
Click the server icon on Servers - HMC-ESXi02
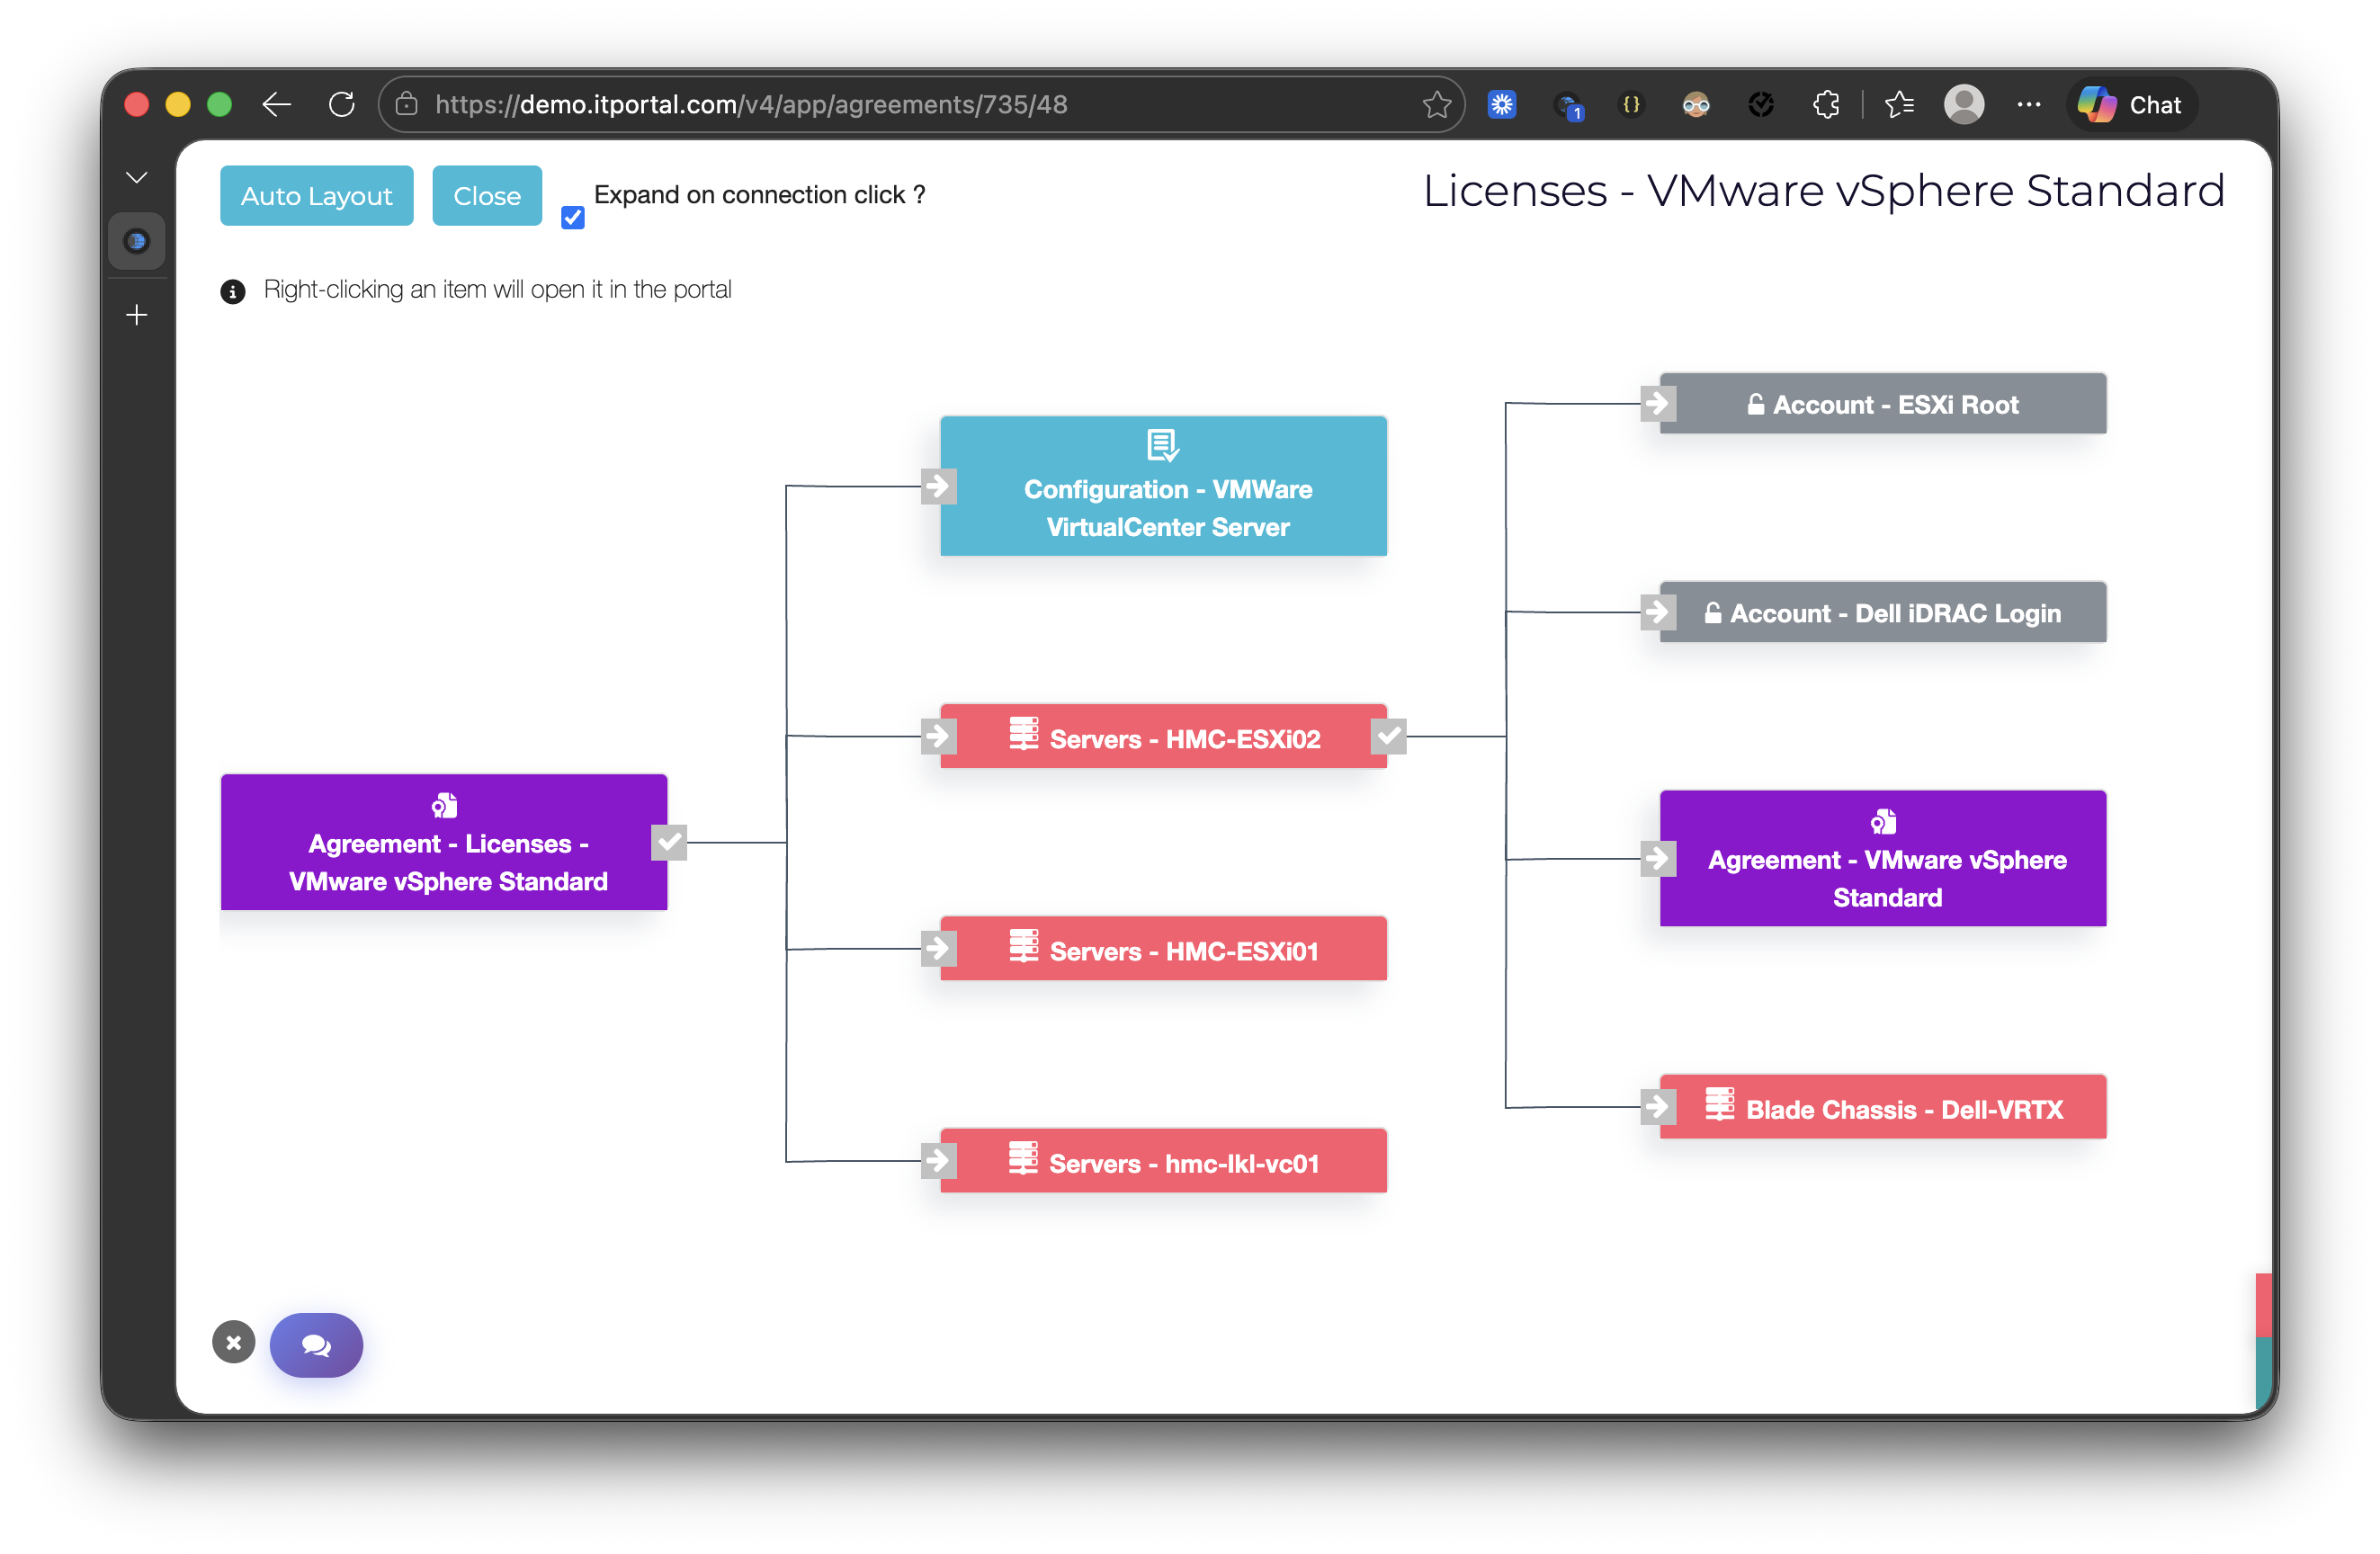pos(1024,737)
